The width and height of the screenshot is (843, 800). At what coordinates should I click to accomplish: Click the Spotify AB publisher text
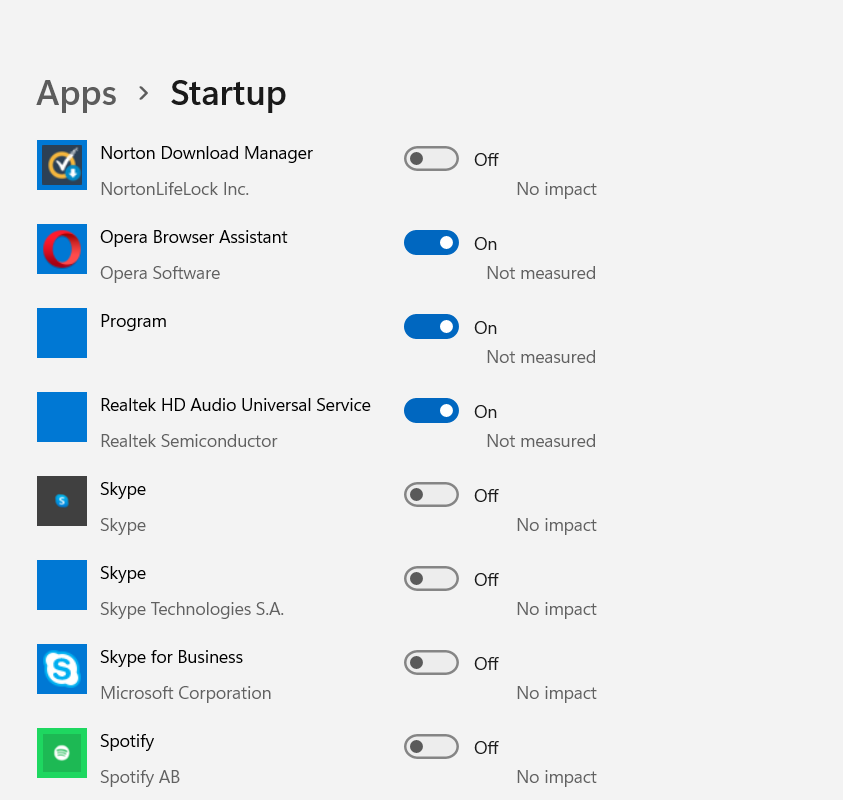pos(140,777)
